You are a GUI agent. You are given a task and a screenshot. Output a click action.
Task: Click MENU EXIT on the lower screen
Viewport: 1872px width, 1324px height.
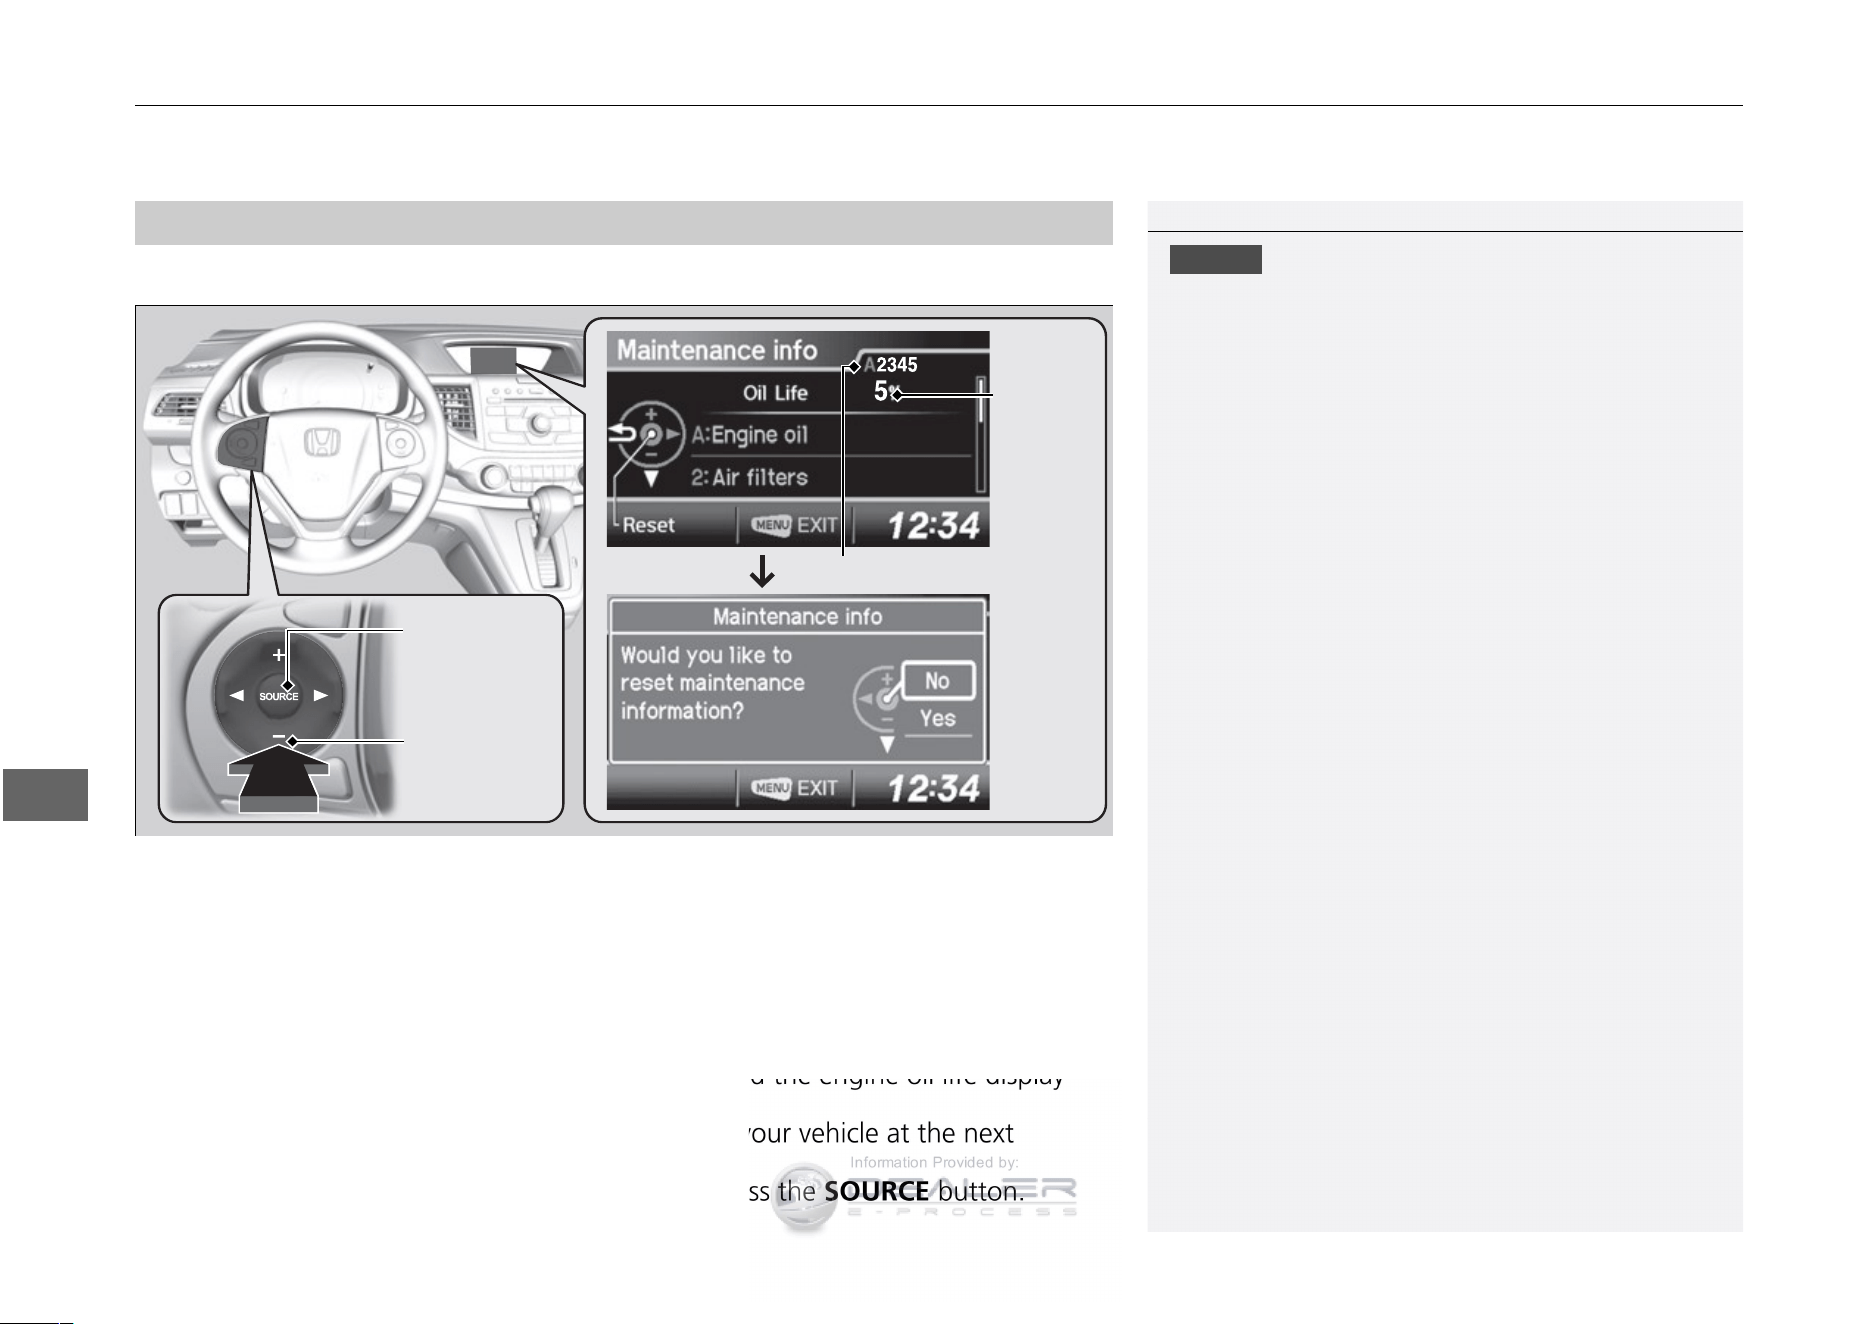[x=796, y=788]
